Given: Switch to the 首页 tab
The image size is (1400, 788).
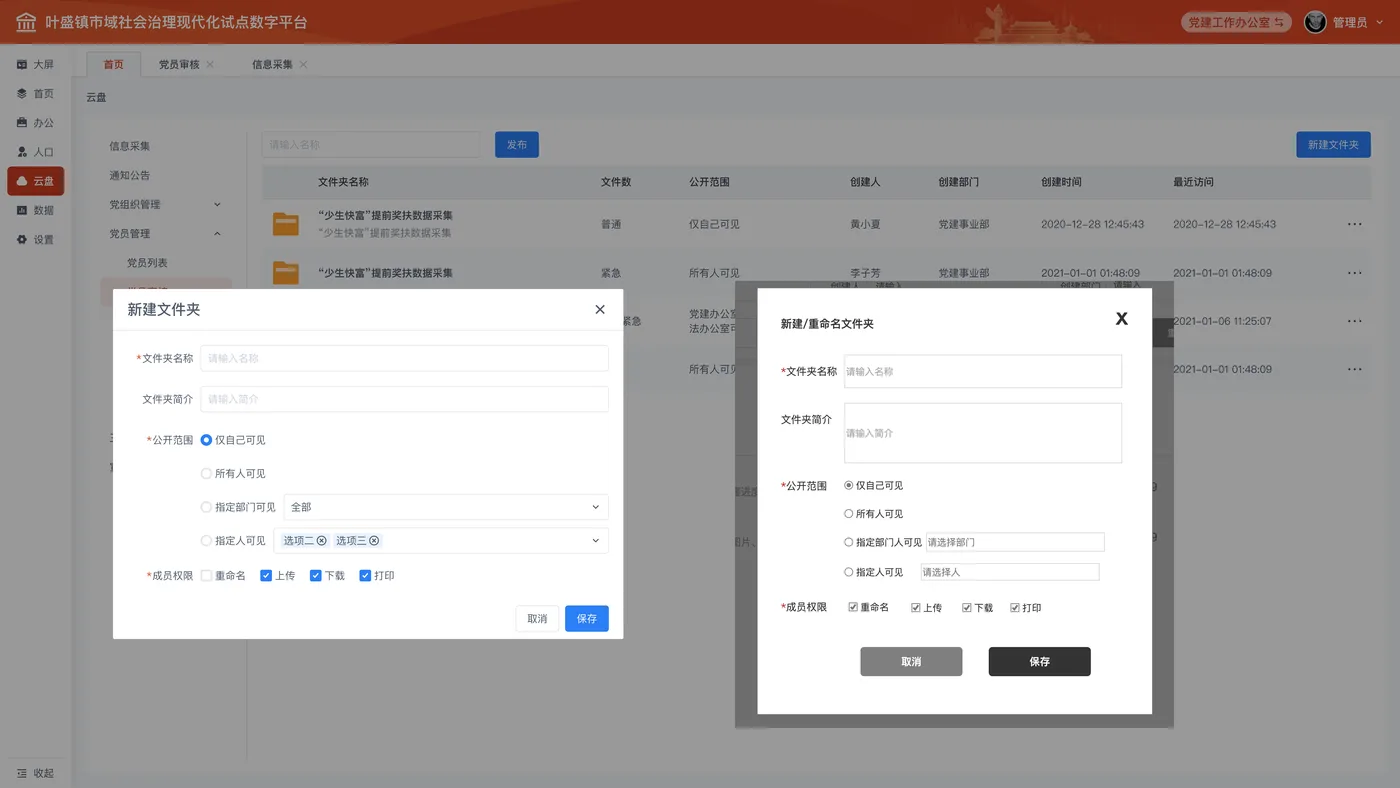Looking at the screenshot, I should [114, 64].
